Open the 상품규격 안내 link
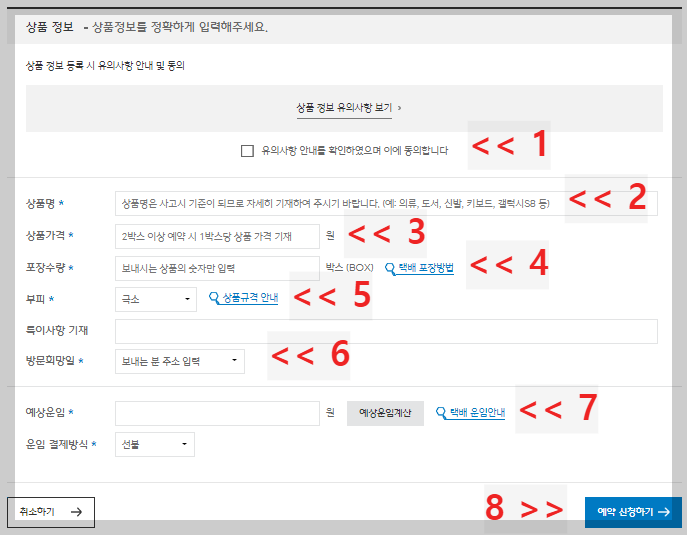The height and width of the screenshot is (535, 687). coord(250,298)
